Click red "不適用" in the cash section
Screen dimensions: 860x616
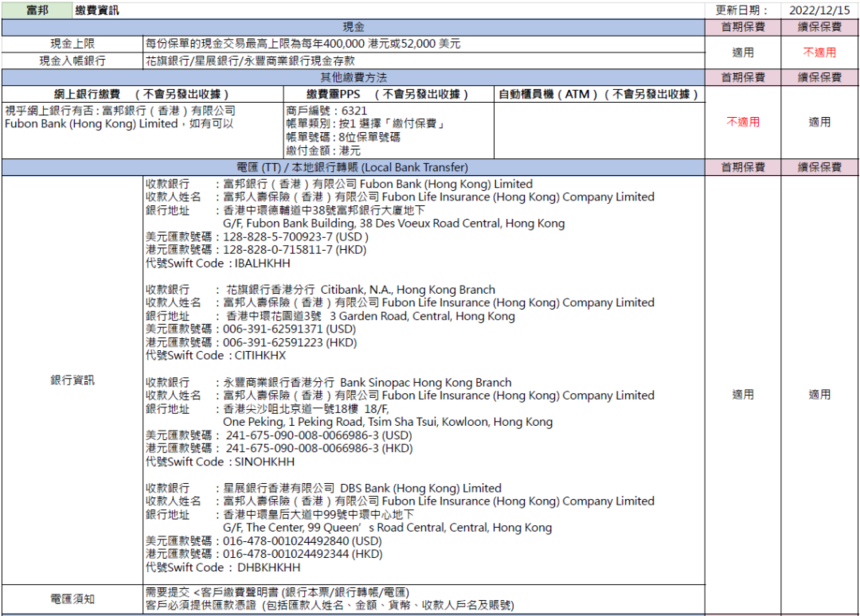coord(819,53)
